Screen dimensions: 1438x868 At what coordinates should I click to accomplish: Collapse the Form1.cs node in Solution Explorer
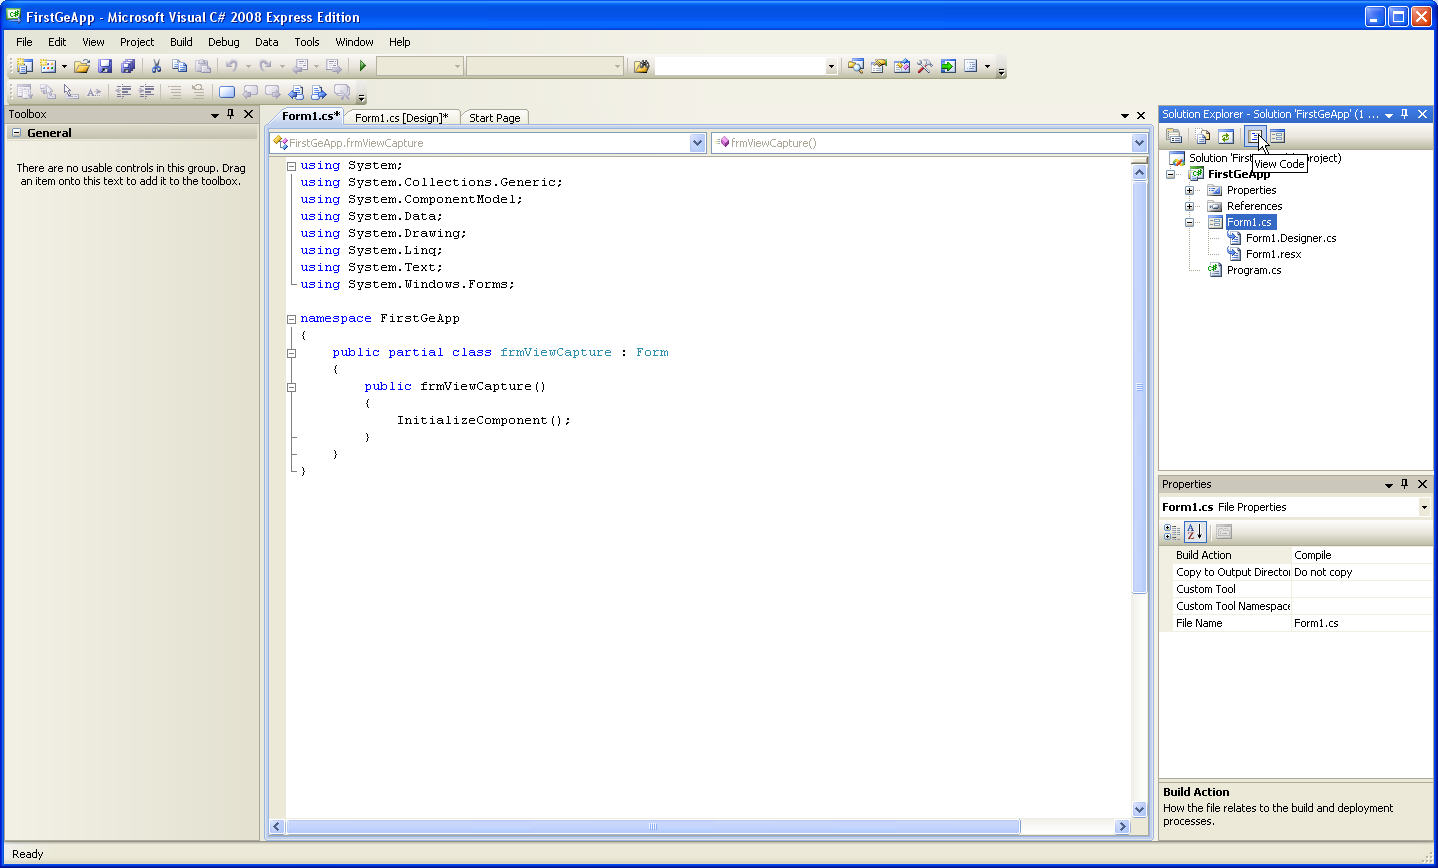[x=1190, y=222]
